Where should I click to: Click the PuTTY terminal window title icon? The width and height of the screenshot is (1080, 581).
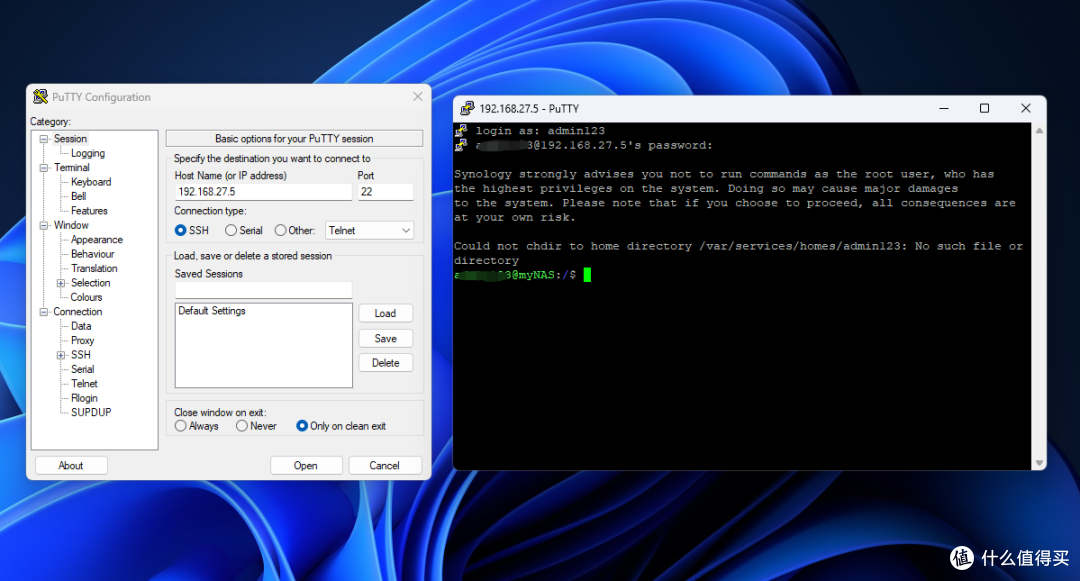point(468,108)
